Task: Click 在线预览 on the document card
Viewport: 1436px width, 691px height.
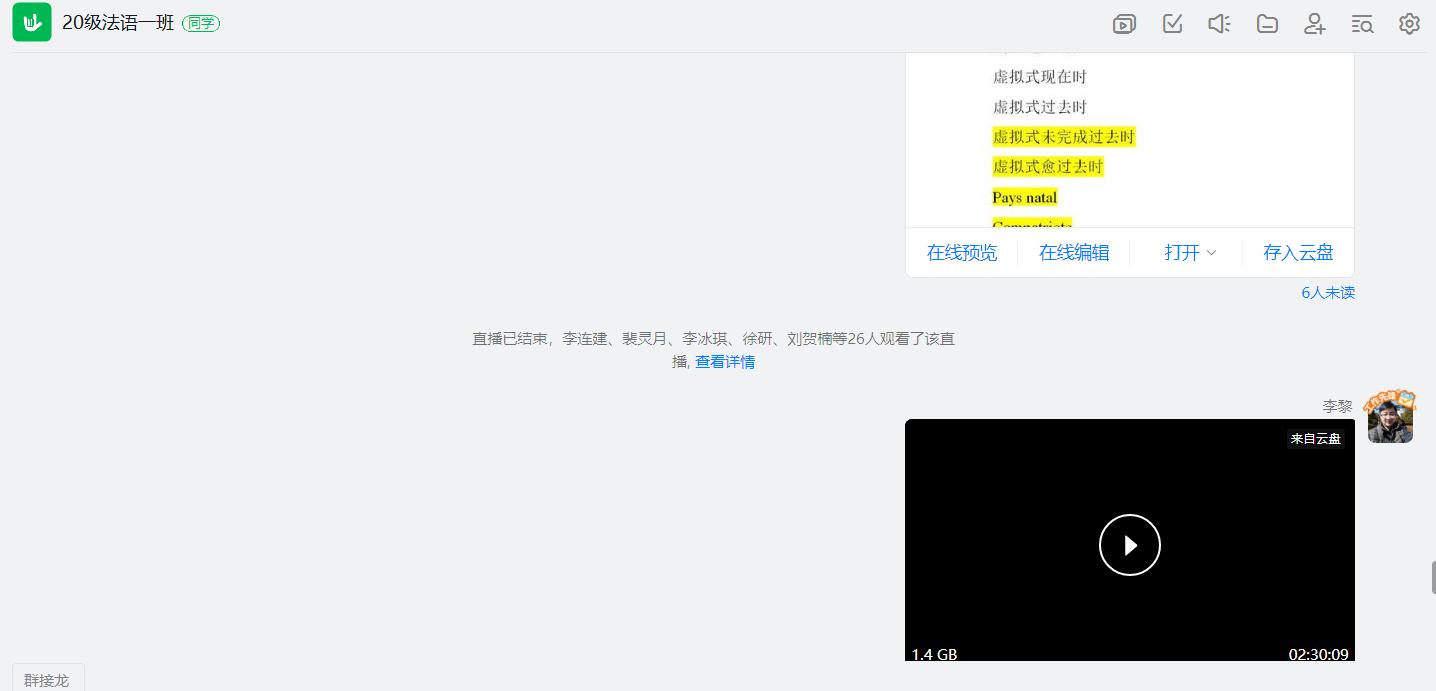Action: pos(962,253)
